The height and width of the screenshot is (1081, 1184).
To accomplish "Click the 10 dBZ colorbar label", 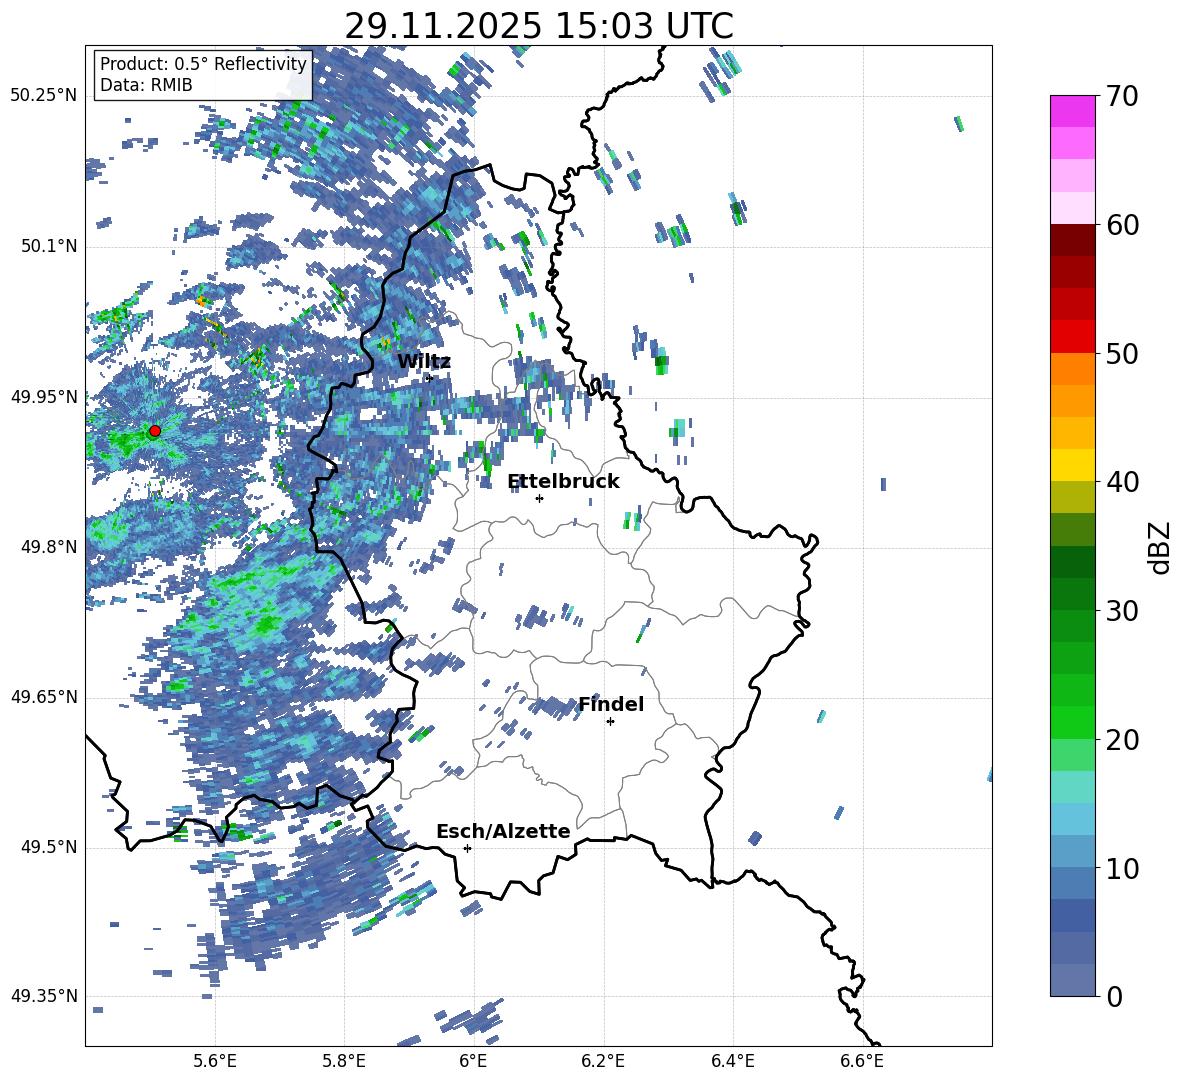I will point(1121,869).
